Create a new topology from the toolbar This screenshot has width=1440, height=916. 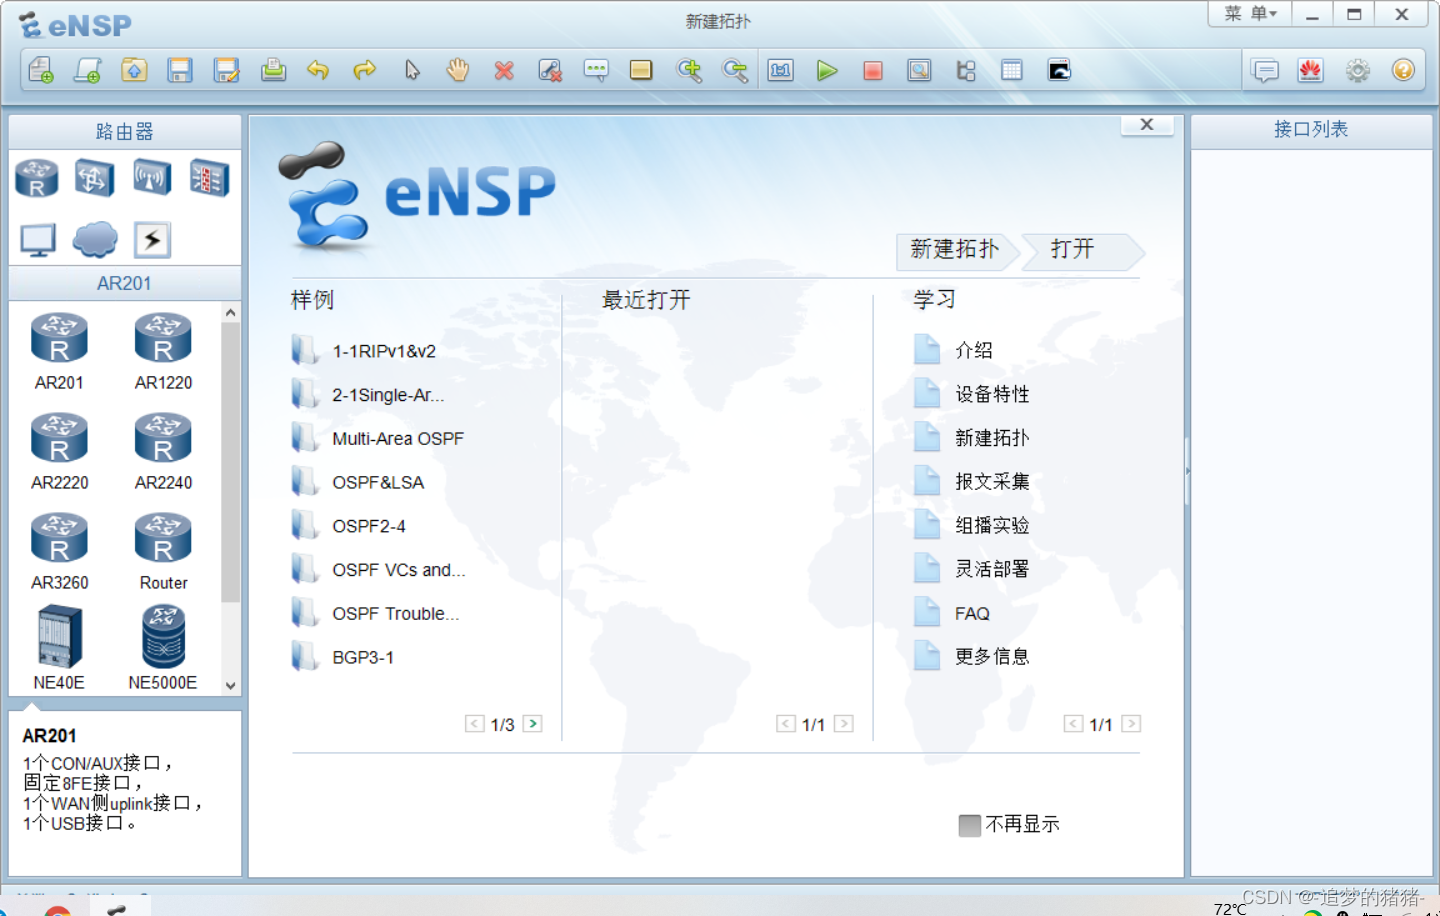(41, 70)
